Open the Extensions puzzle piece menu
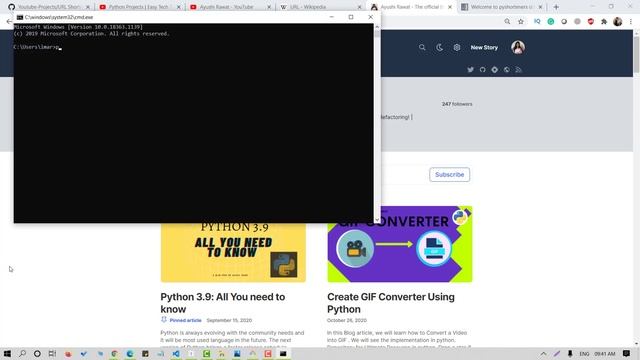The width and height of the screenshot is (640, 360). [x=604, y=22]
